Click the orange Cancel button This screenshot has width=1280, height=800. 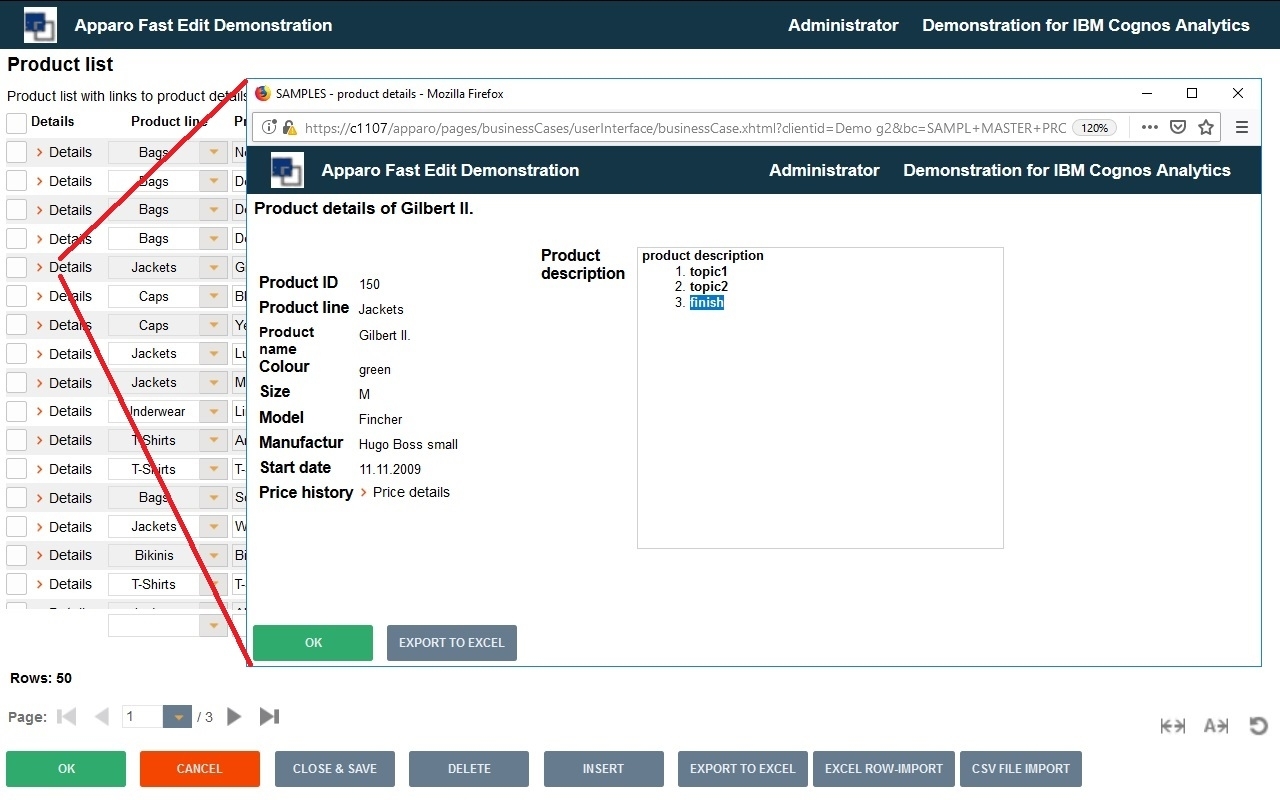200,769
